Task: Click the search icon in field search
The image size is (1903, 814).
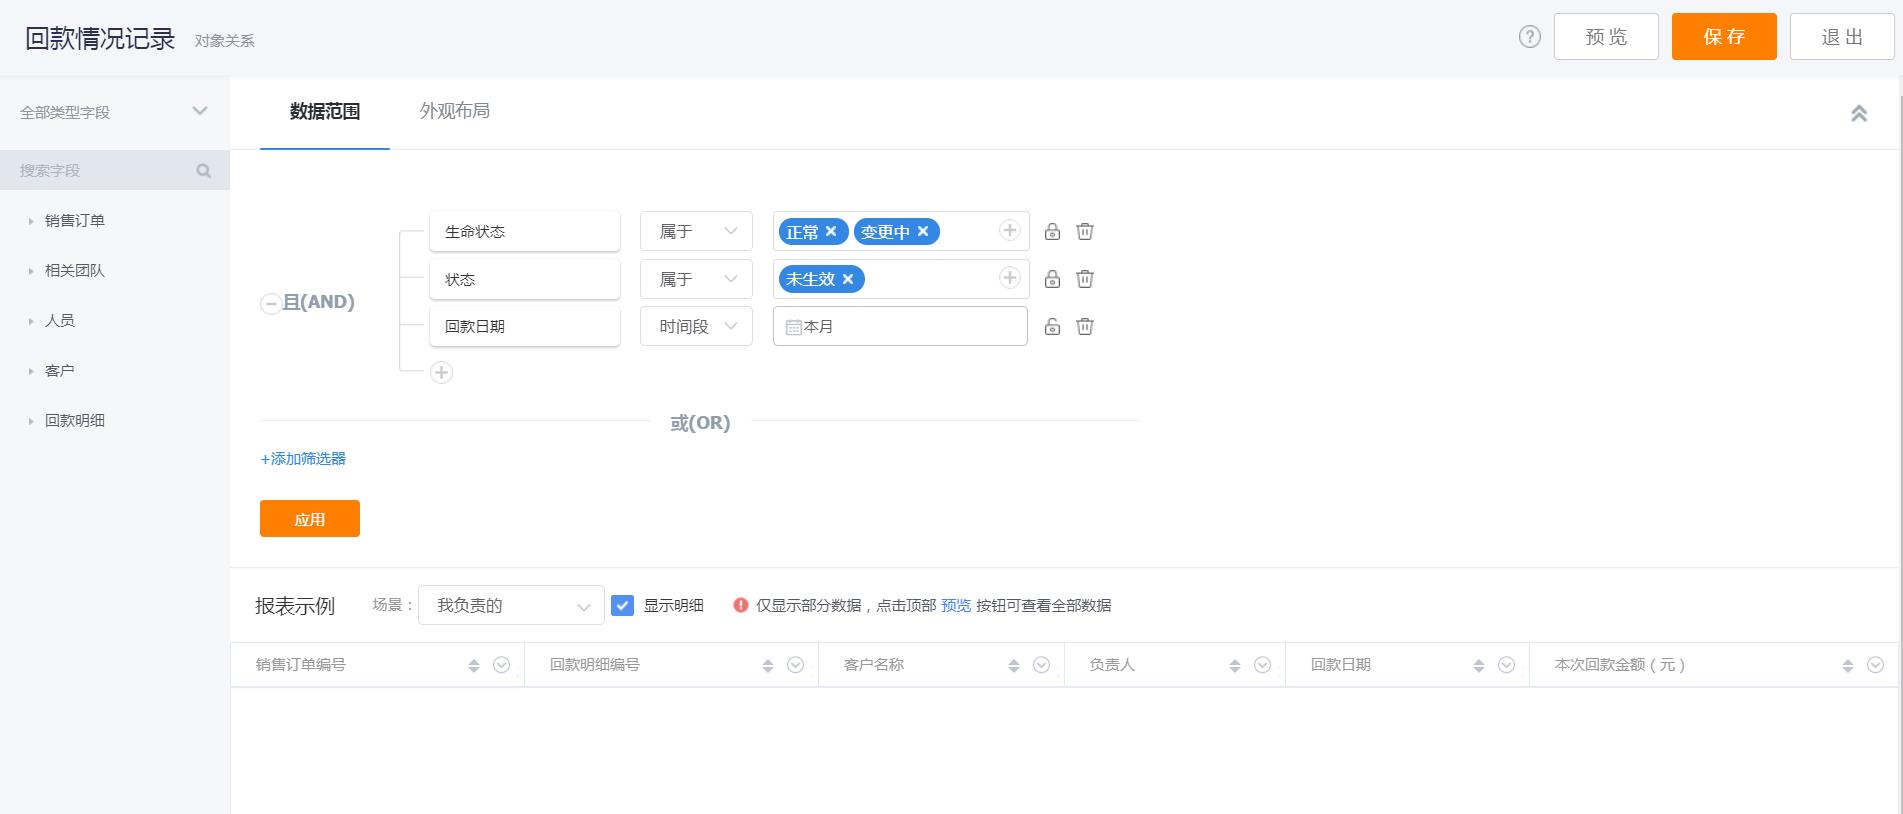Action: pyautogui.click(x=204, y=171)
